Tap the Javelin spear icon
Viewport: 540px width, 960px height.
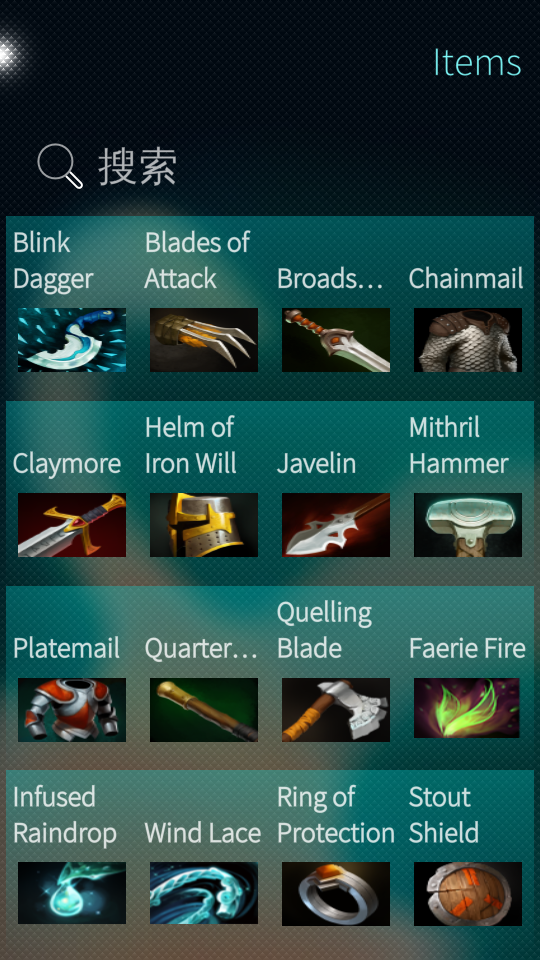pyautogui.click(x=336, y=525)
